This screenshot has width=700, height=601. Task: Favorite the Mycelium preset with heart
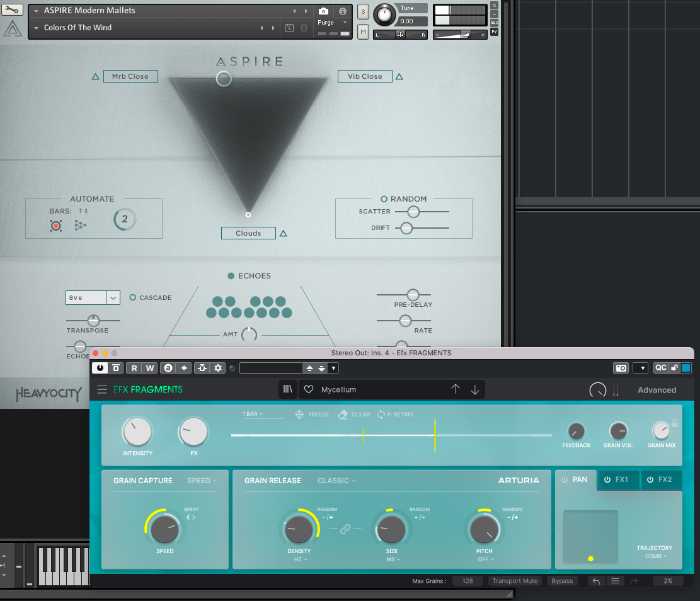point(308,389)
